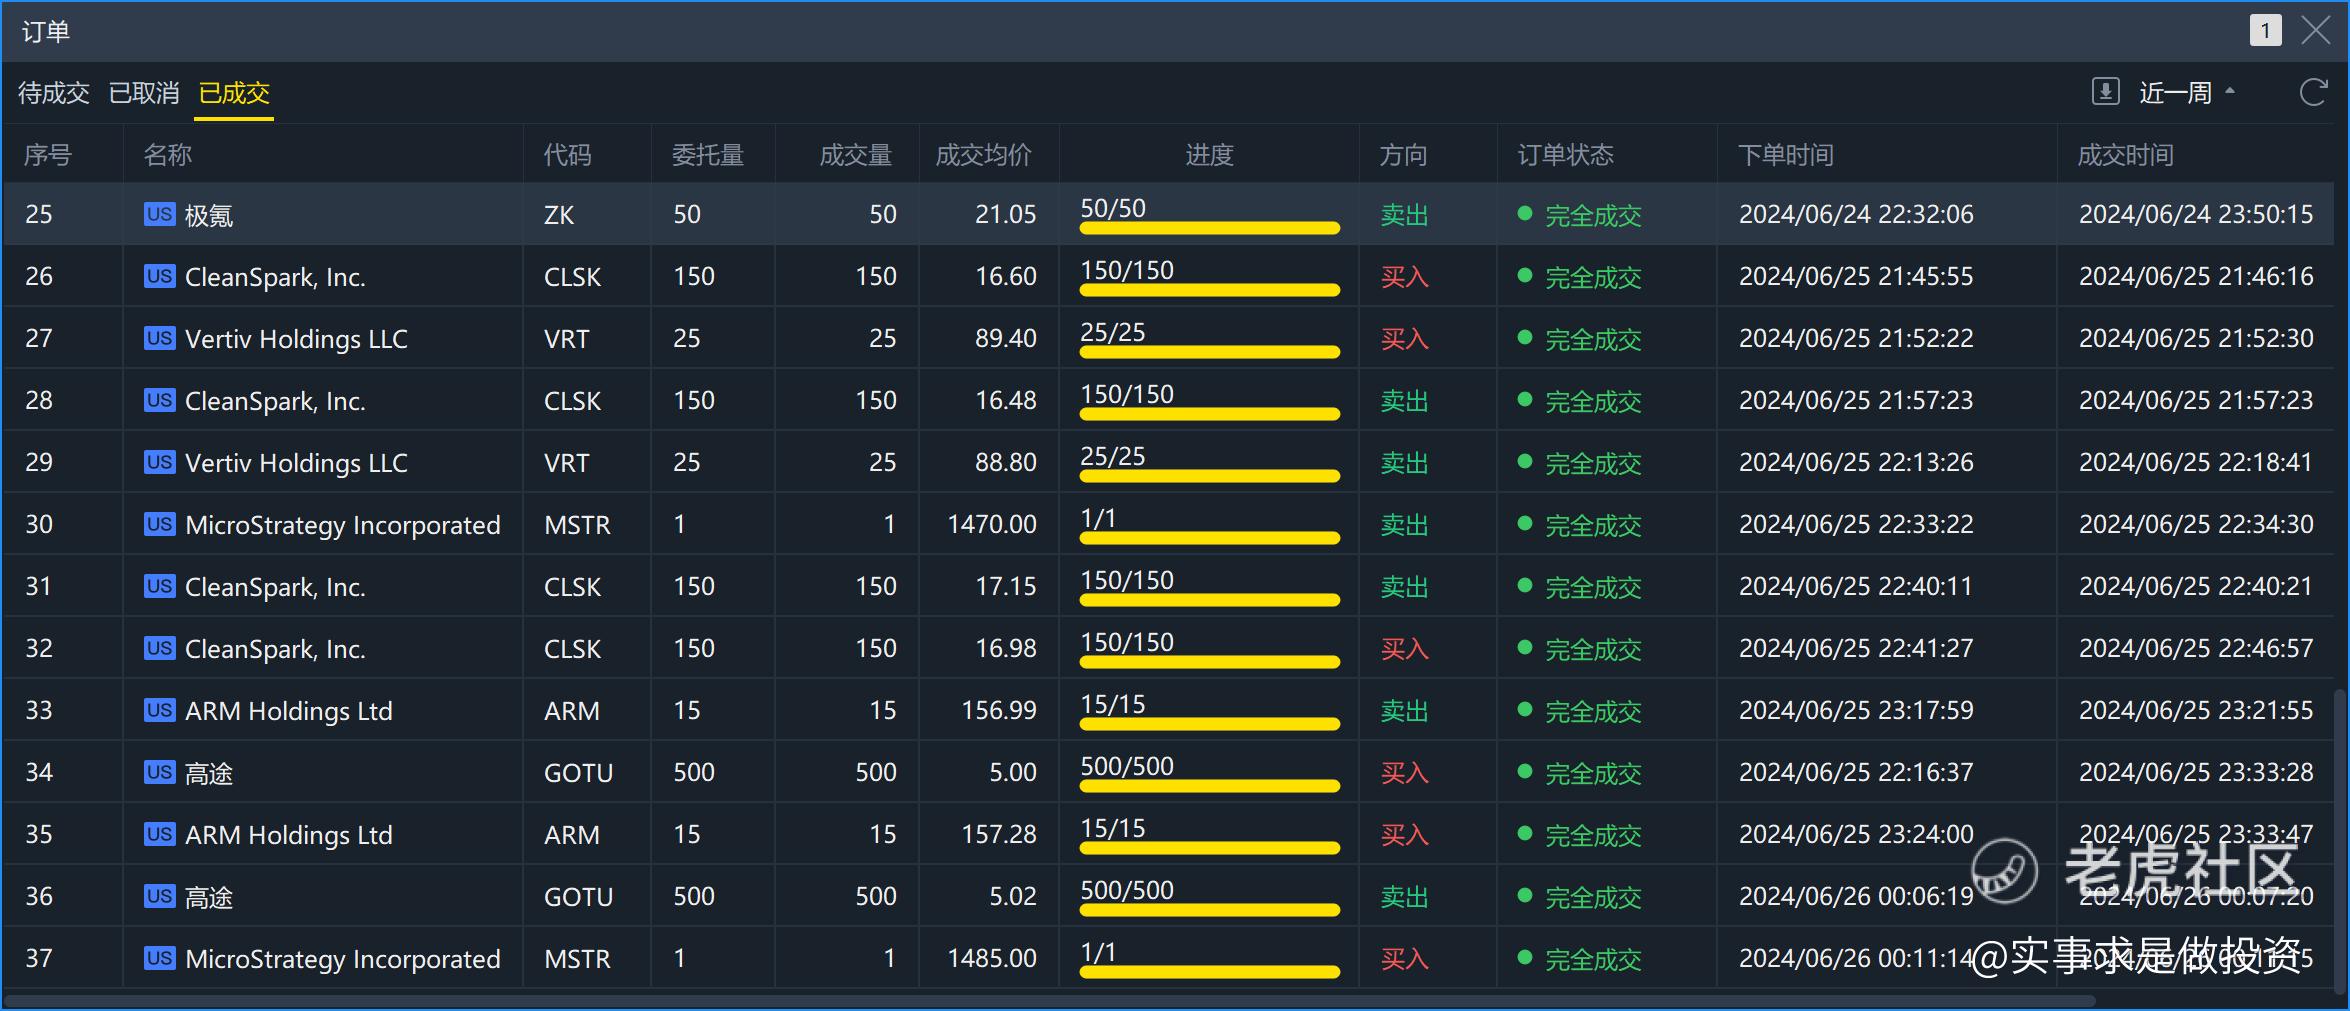Image resolution: width=2350 pixels, height=1011 pixels.
Task: Sort by the 代码 column header
Action: [x=567, y=155]
